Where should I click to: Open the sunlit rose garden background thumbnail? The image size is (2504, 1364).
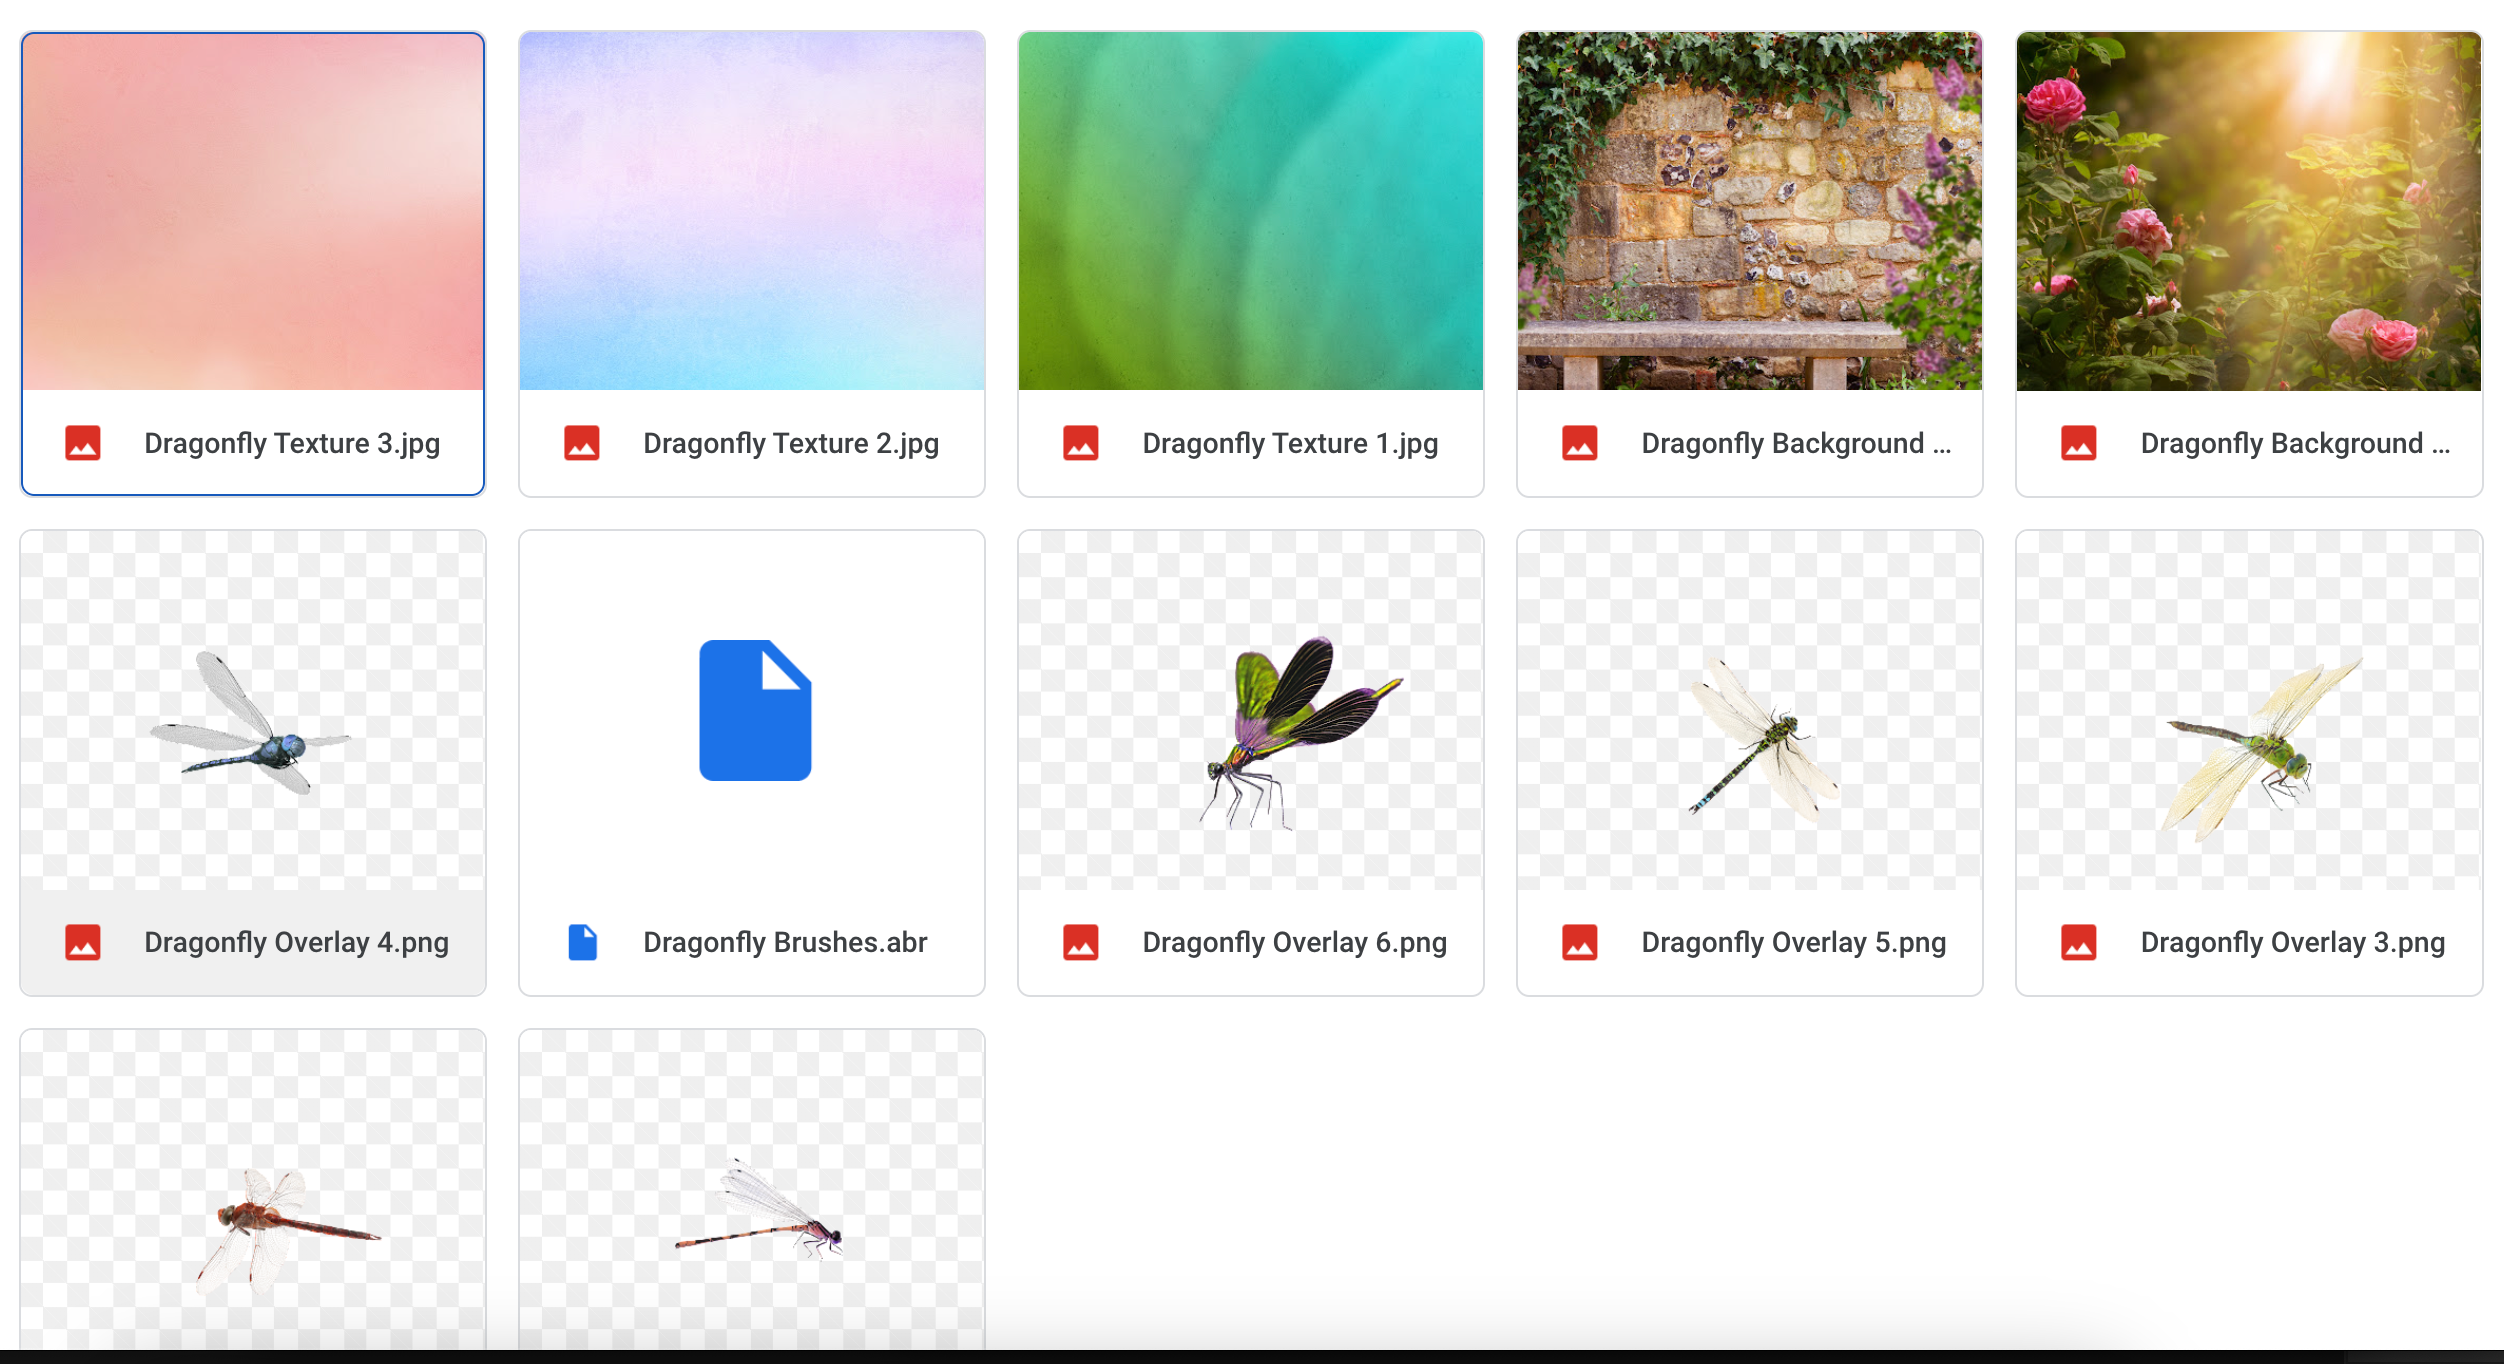2249,211
